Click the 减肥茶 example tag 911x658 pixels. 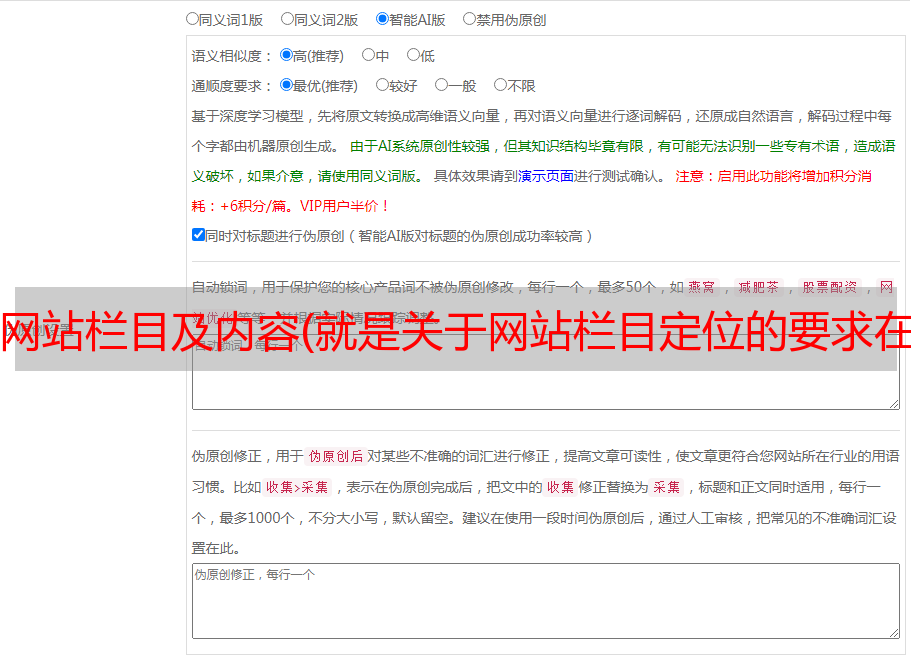[758, 287]
